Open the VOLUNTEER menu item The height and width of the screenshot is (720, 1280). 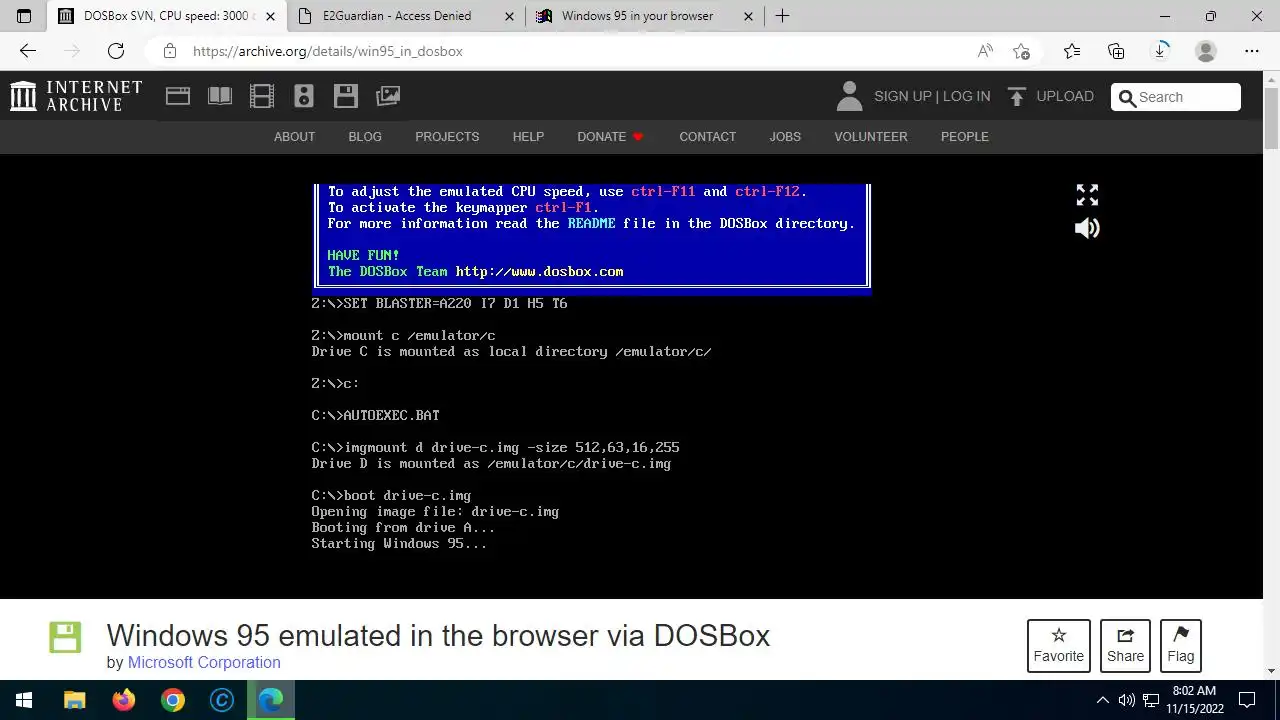tap(871, 136)
